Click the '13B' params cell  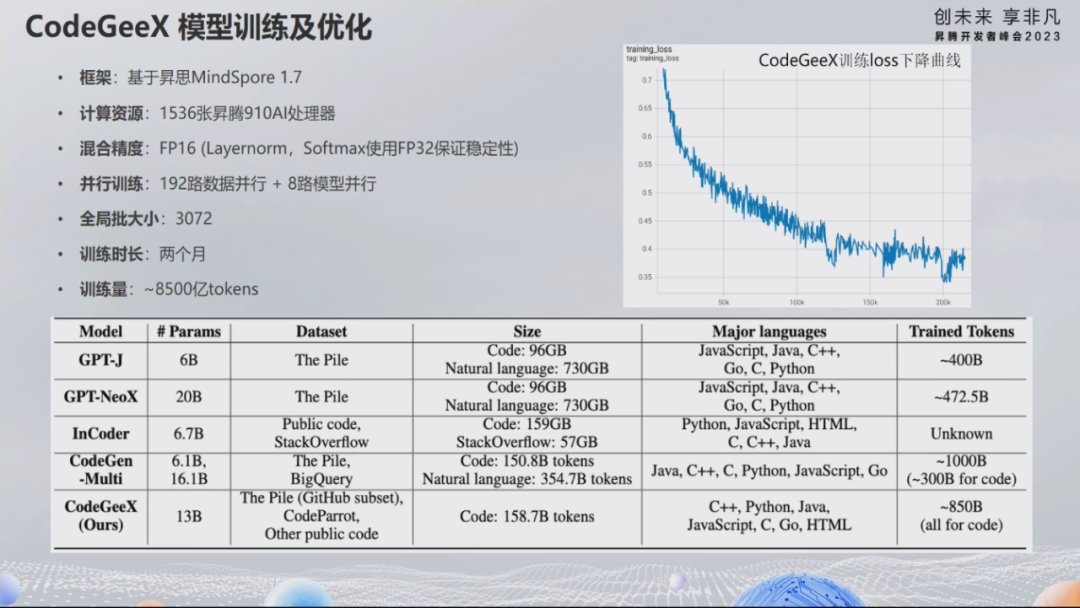189,516
